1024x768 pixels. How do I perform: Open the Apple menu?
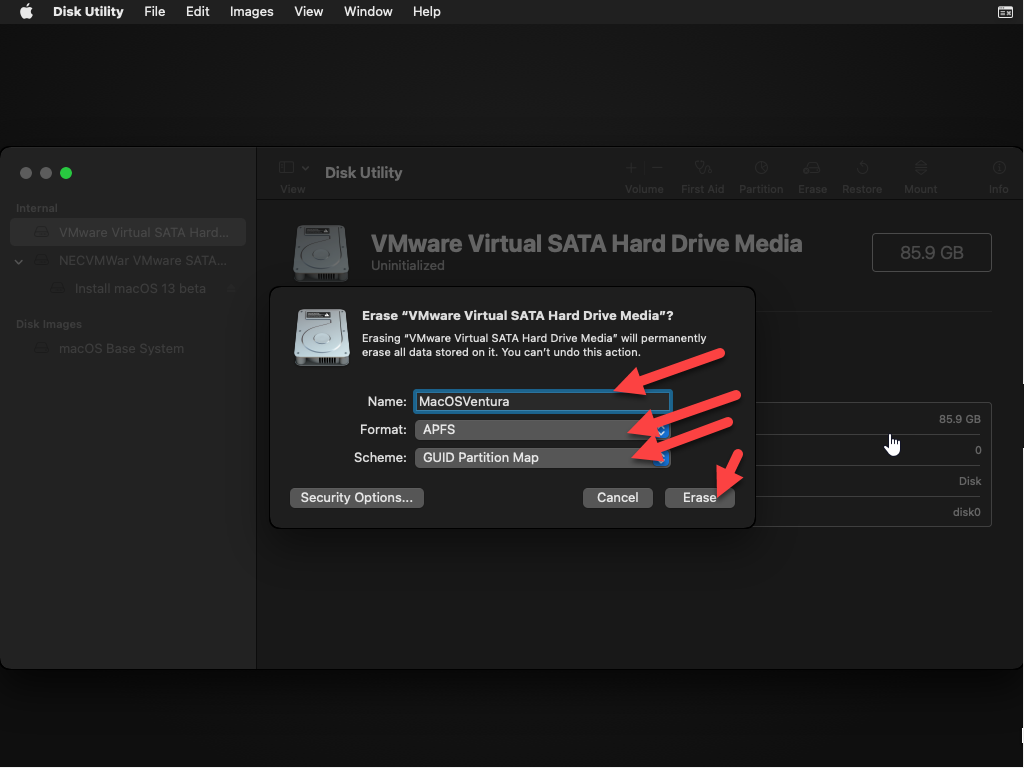pos(27,12)
